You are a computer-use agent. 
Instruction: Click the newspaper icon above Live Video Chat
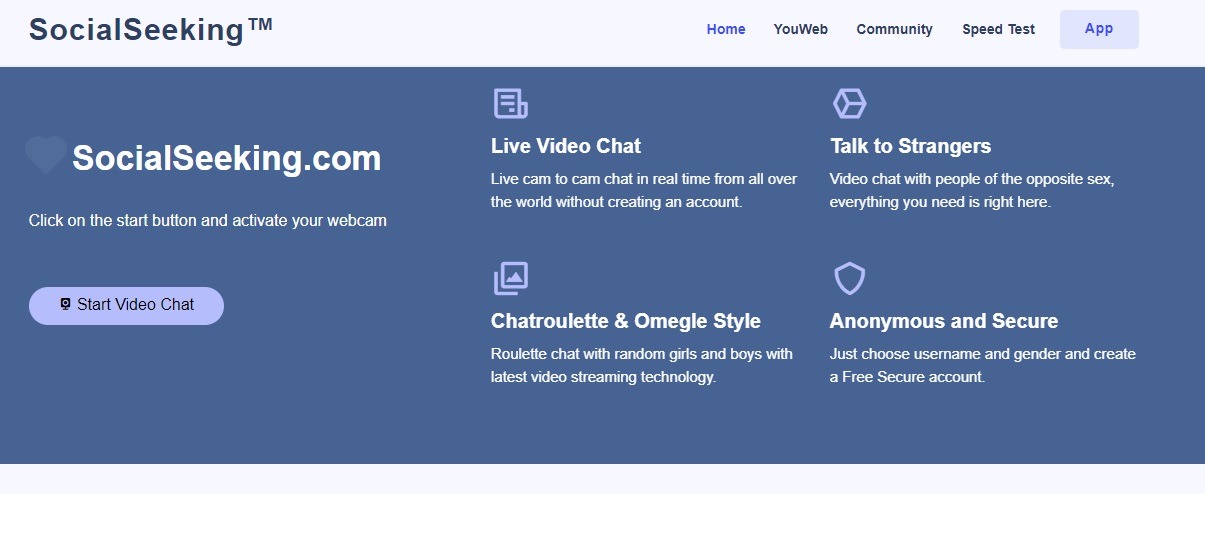pos(510,103)
